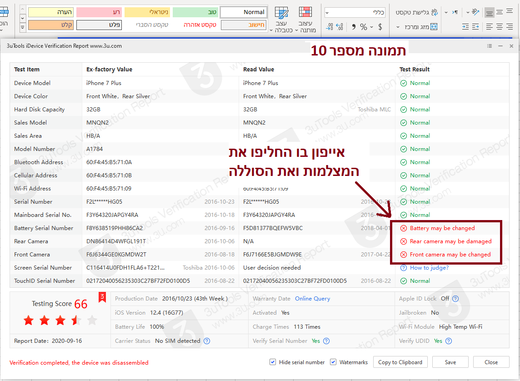Click the text direction icon
Image resolution: width=520 pixels, height=381 pixels.
click(455, 12)
